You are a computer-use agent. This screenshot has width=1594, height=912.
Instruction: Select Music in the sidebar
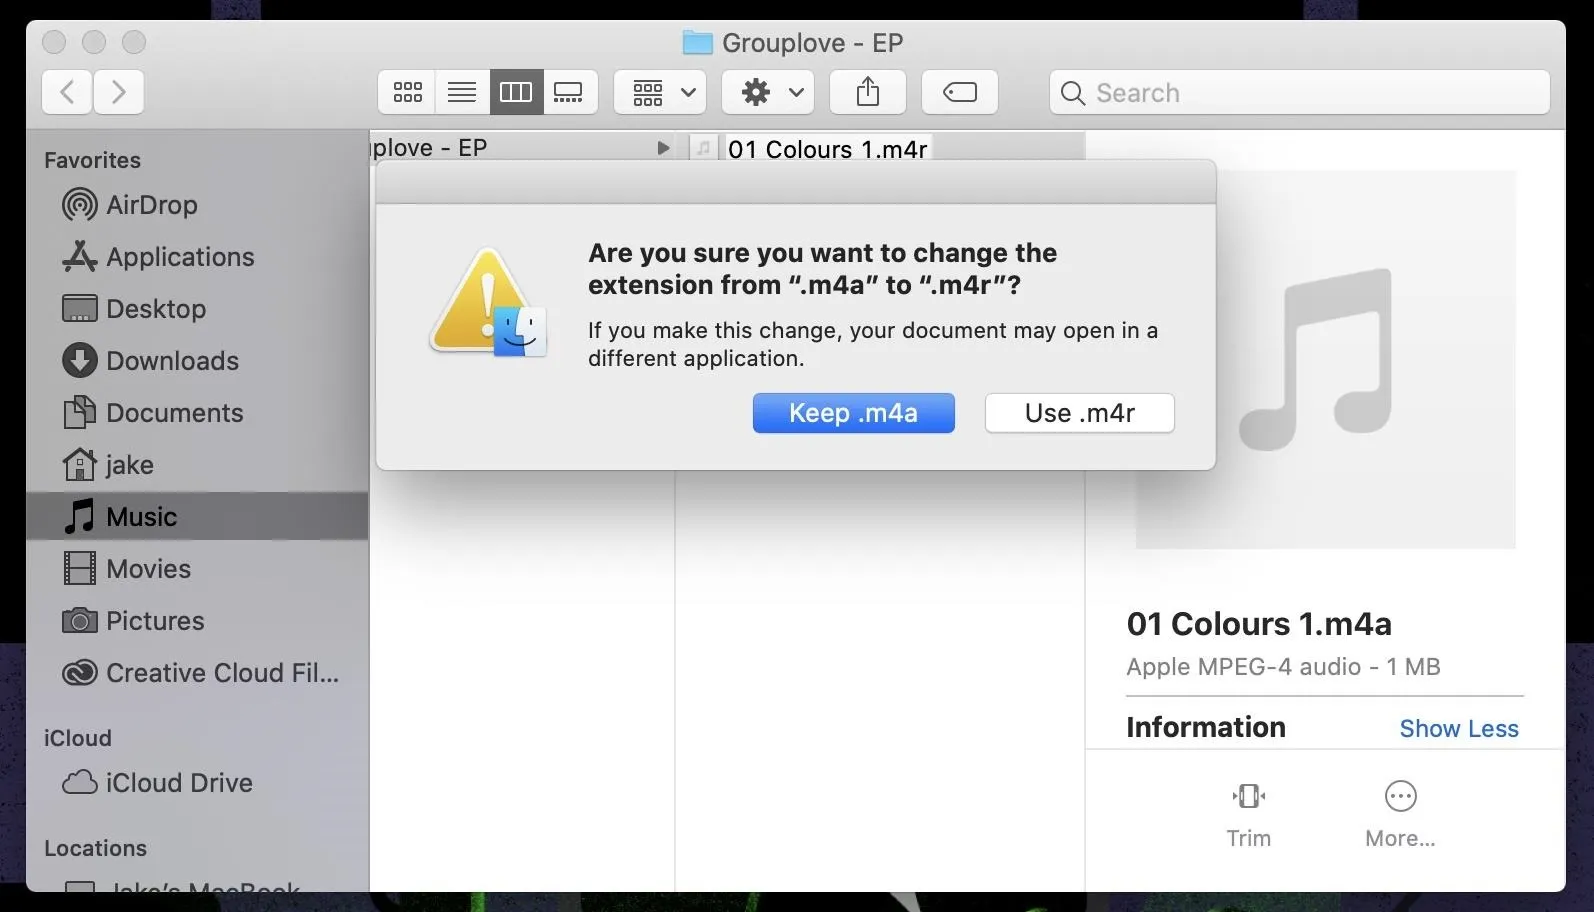click(197, 517)
